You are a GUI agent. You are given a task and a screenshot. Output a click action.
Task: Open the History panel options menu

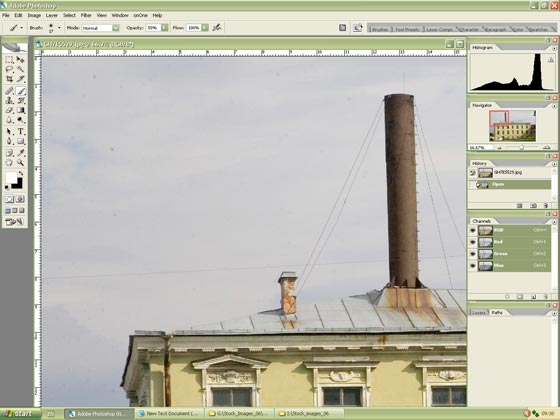click(x=554, y=164)
